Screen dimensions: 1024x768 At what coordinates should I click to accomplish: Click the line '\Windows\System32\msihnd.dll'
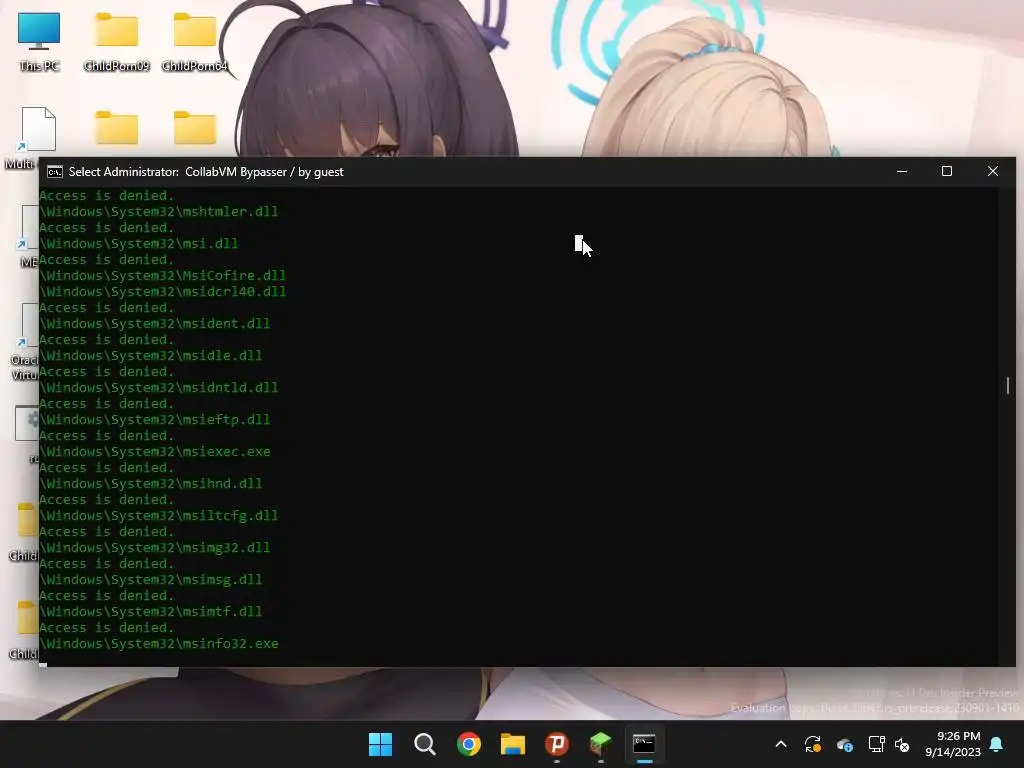pyautogui.click(x=151, y=483)
